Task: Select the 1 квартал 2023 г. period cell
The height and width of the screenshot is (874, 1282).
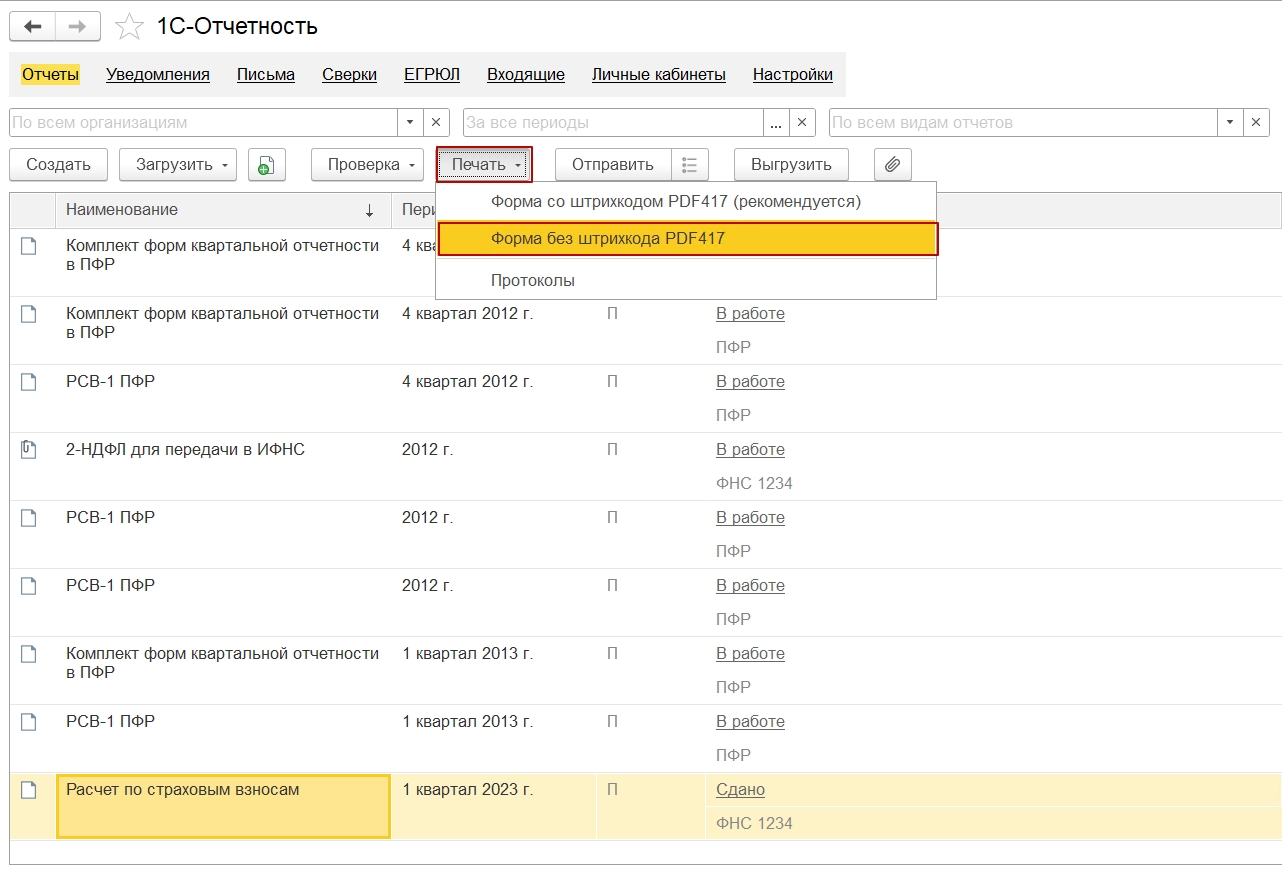Action: 468,790
